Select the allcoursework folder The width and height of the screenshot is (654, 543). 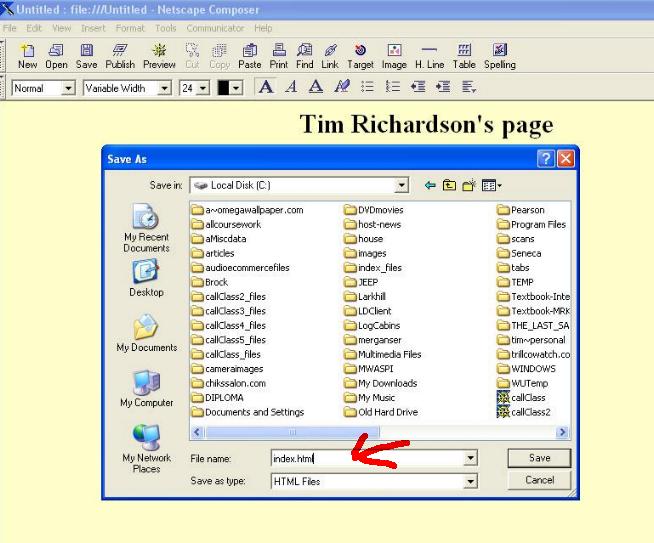tap(226, 224)
